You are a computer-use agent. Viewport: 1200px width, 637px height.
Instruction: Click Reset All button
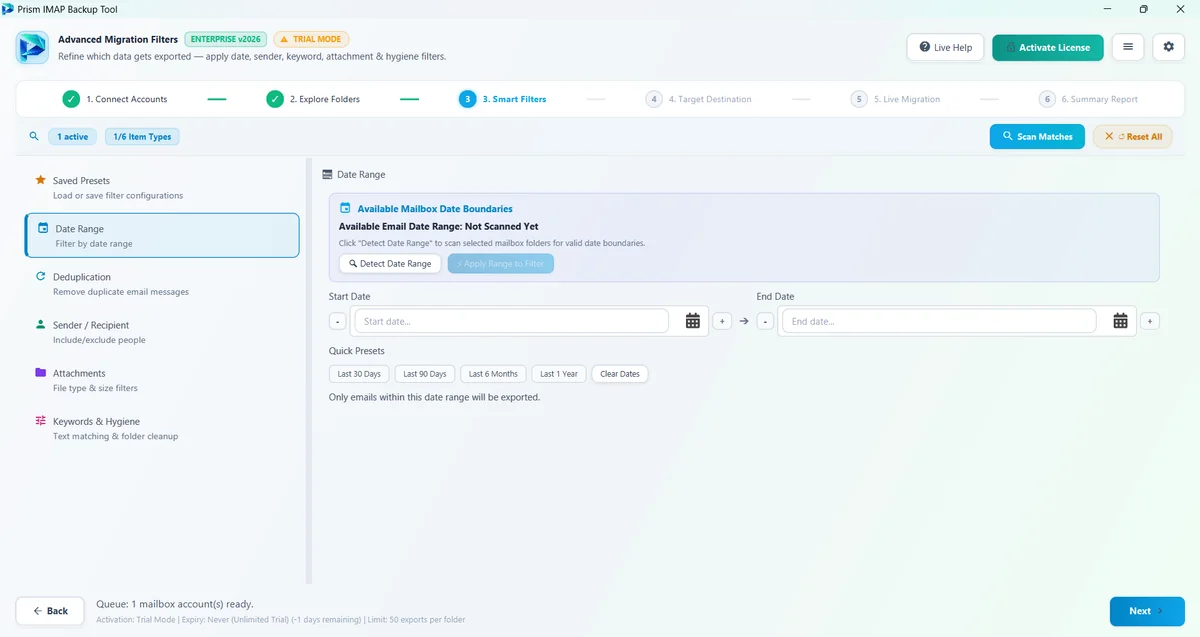(1133, 136)
